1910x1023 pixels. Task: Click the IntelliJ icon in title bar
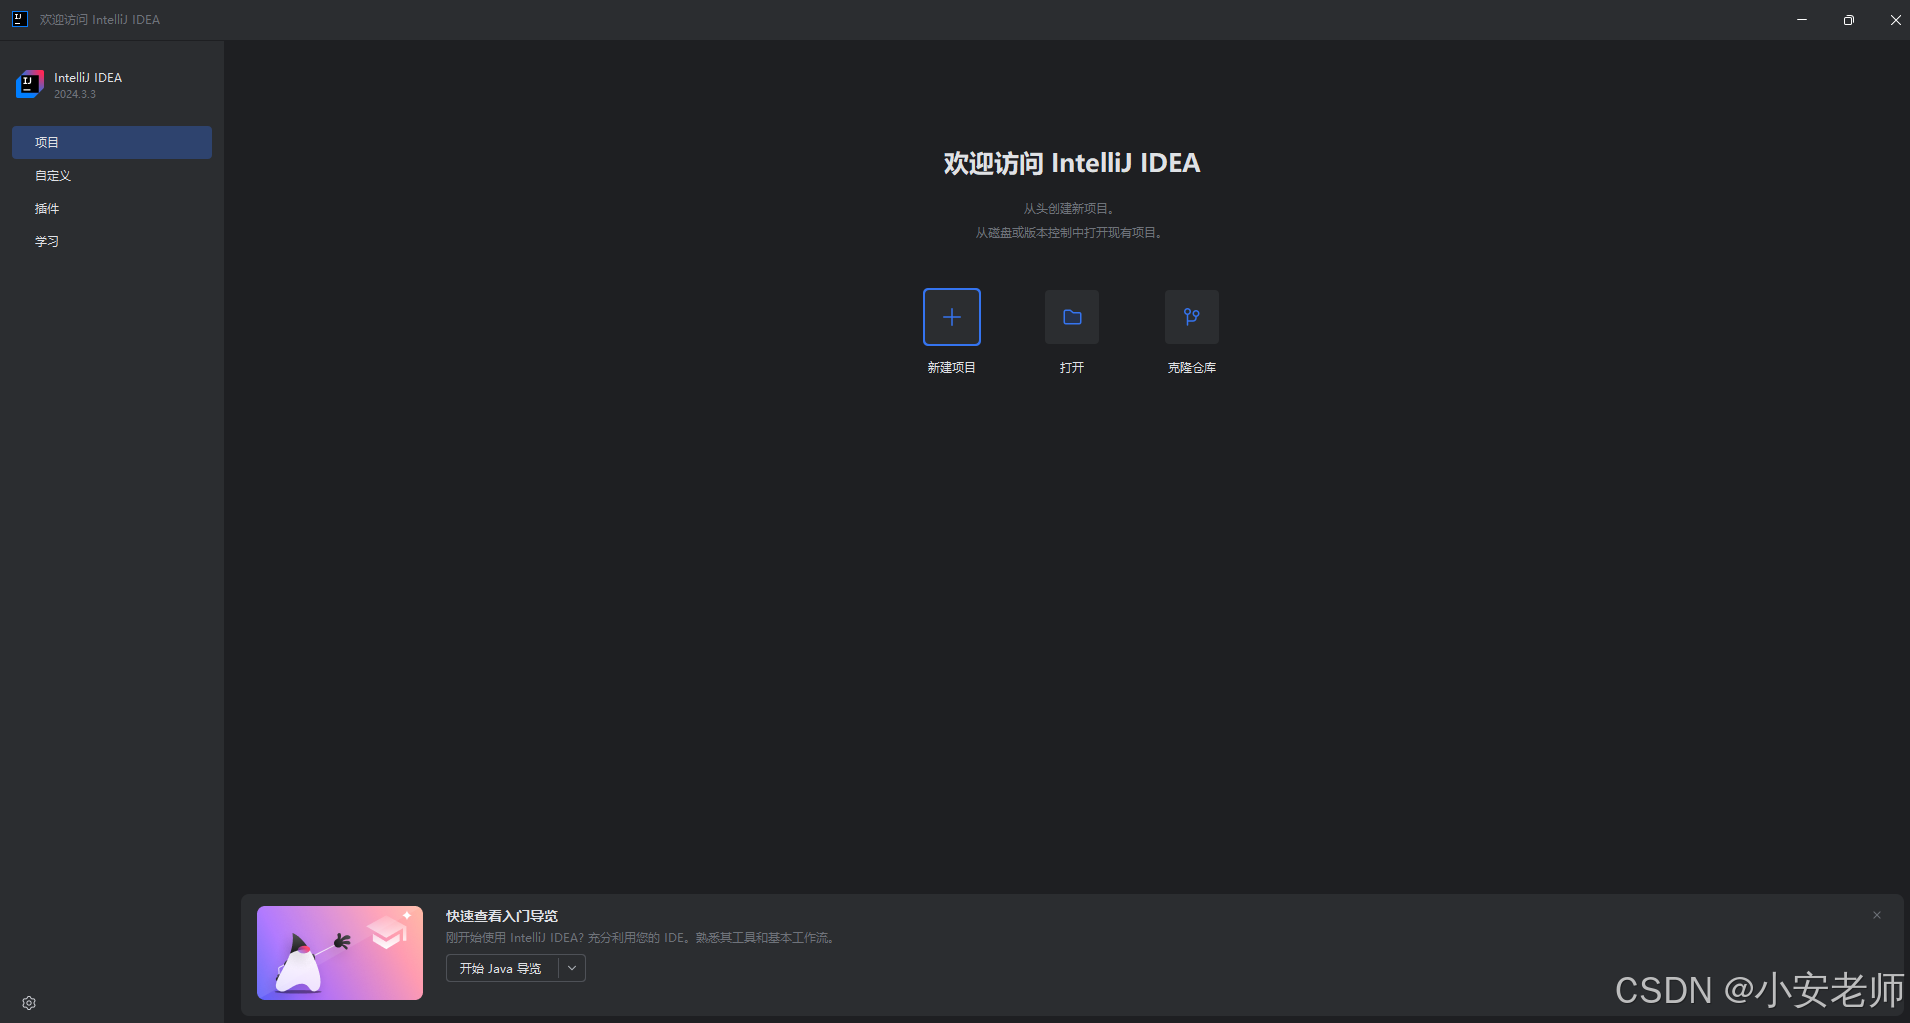click(19, 19)
